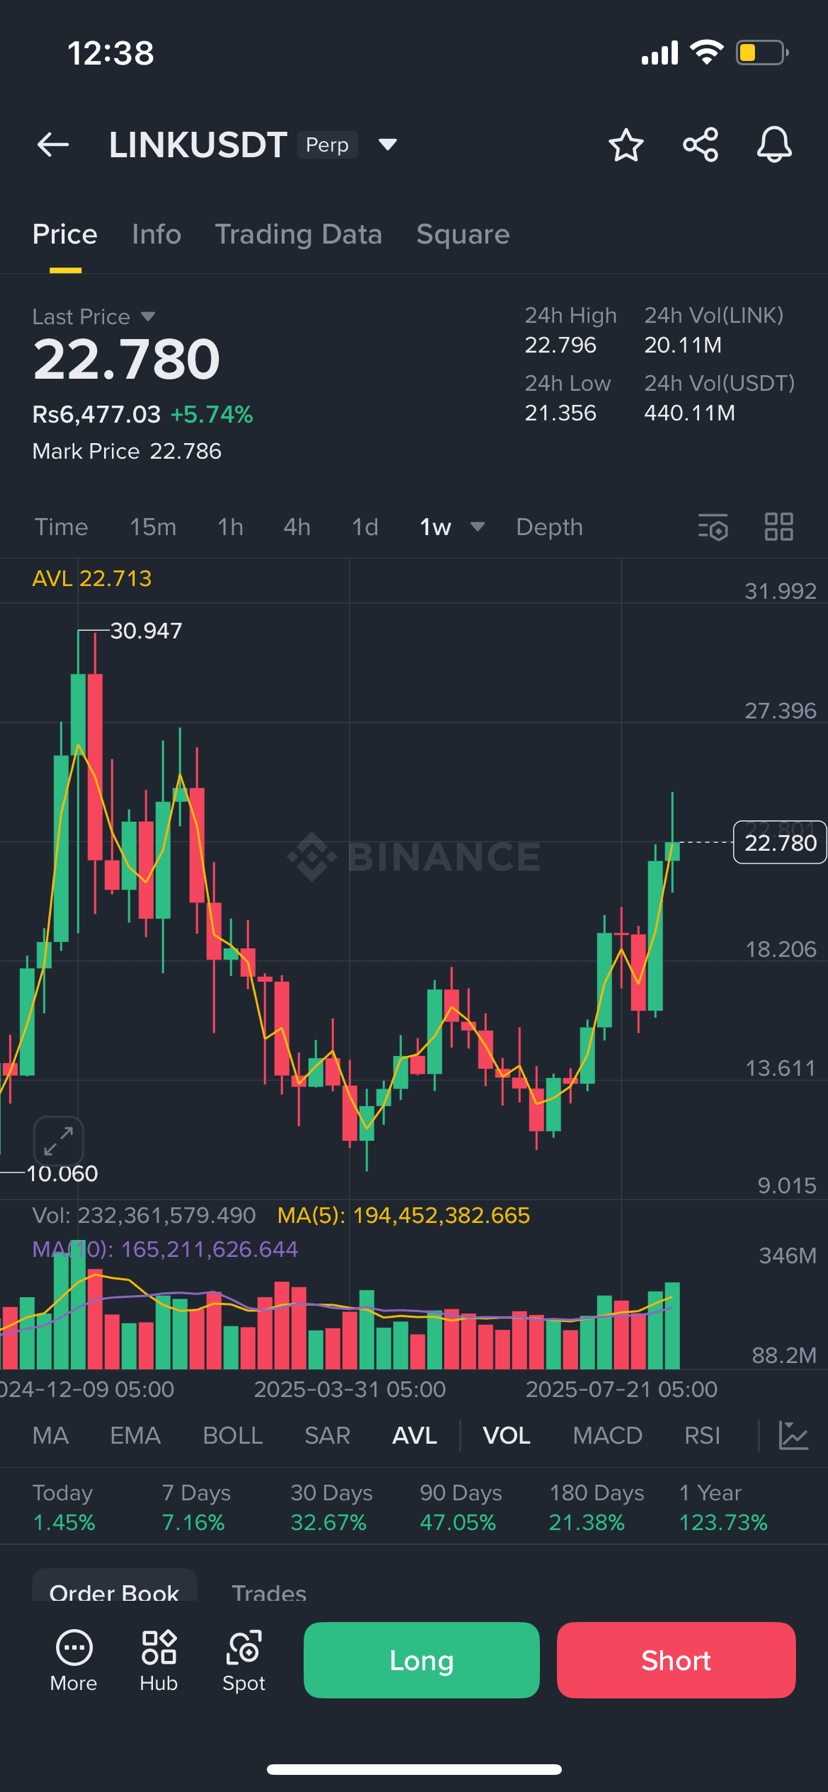
Task: Select the 1d interval
Action: click(x=365, y=527)
